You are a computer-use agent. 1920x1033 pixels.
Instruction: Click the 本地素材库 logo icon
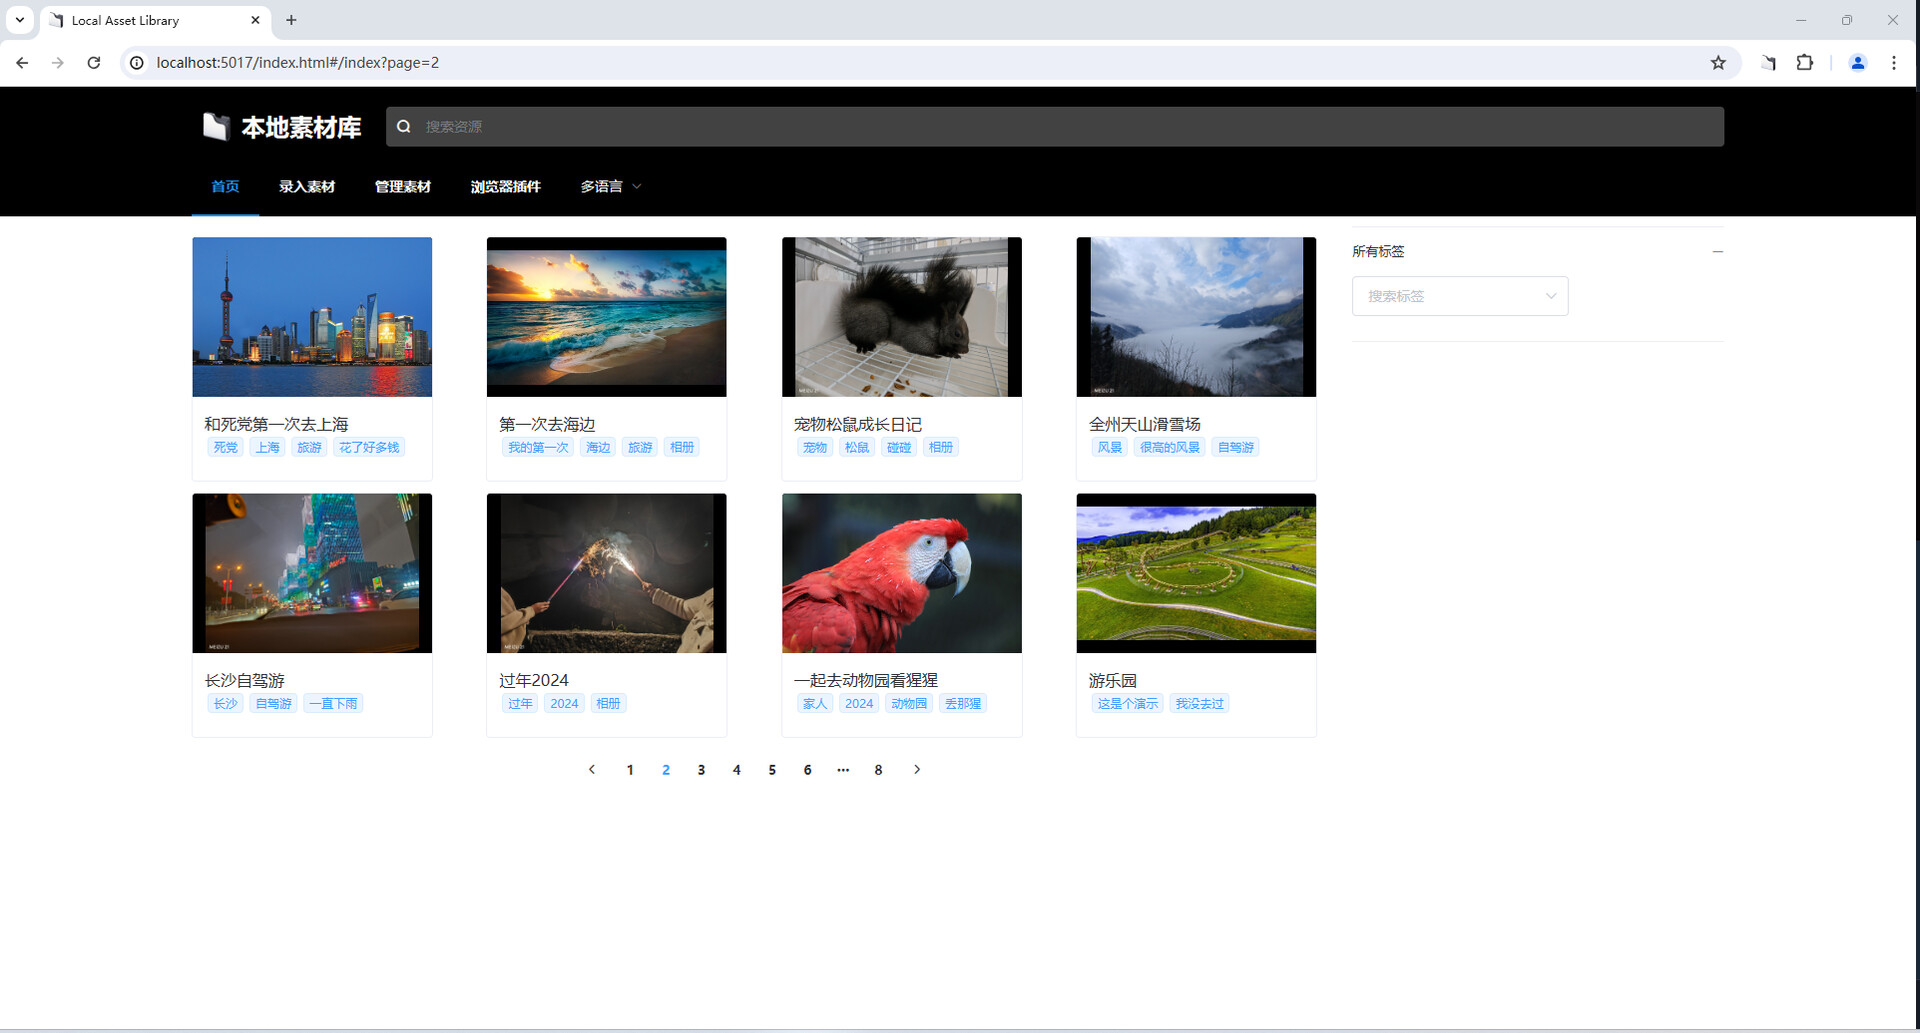215,127
